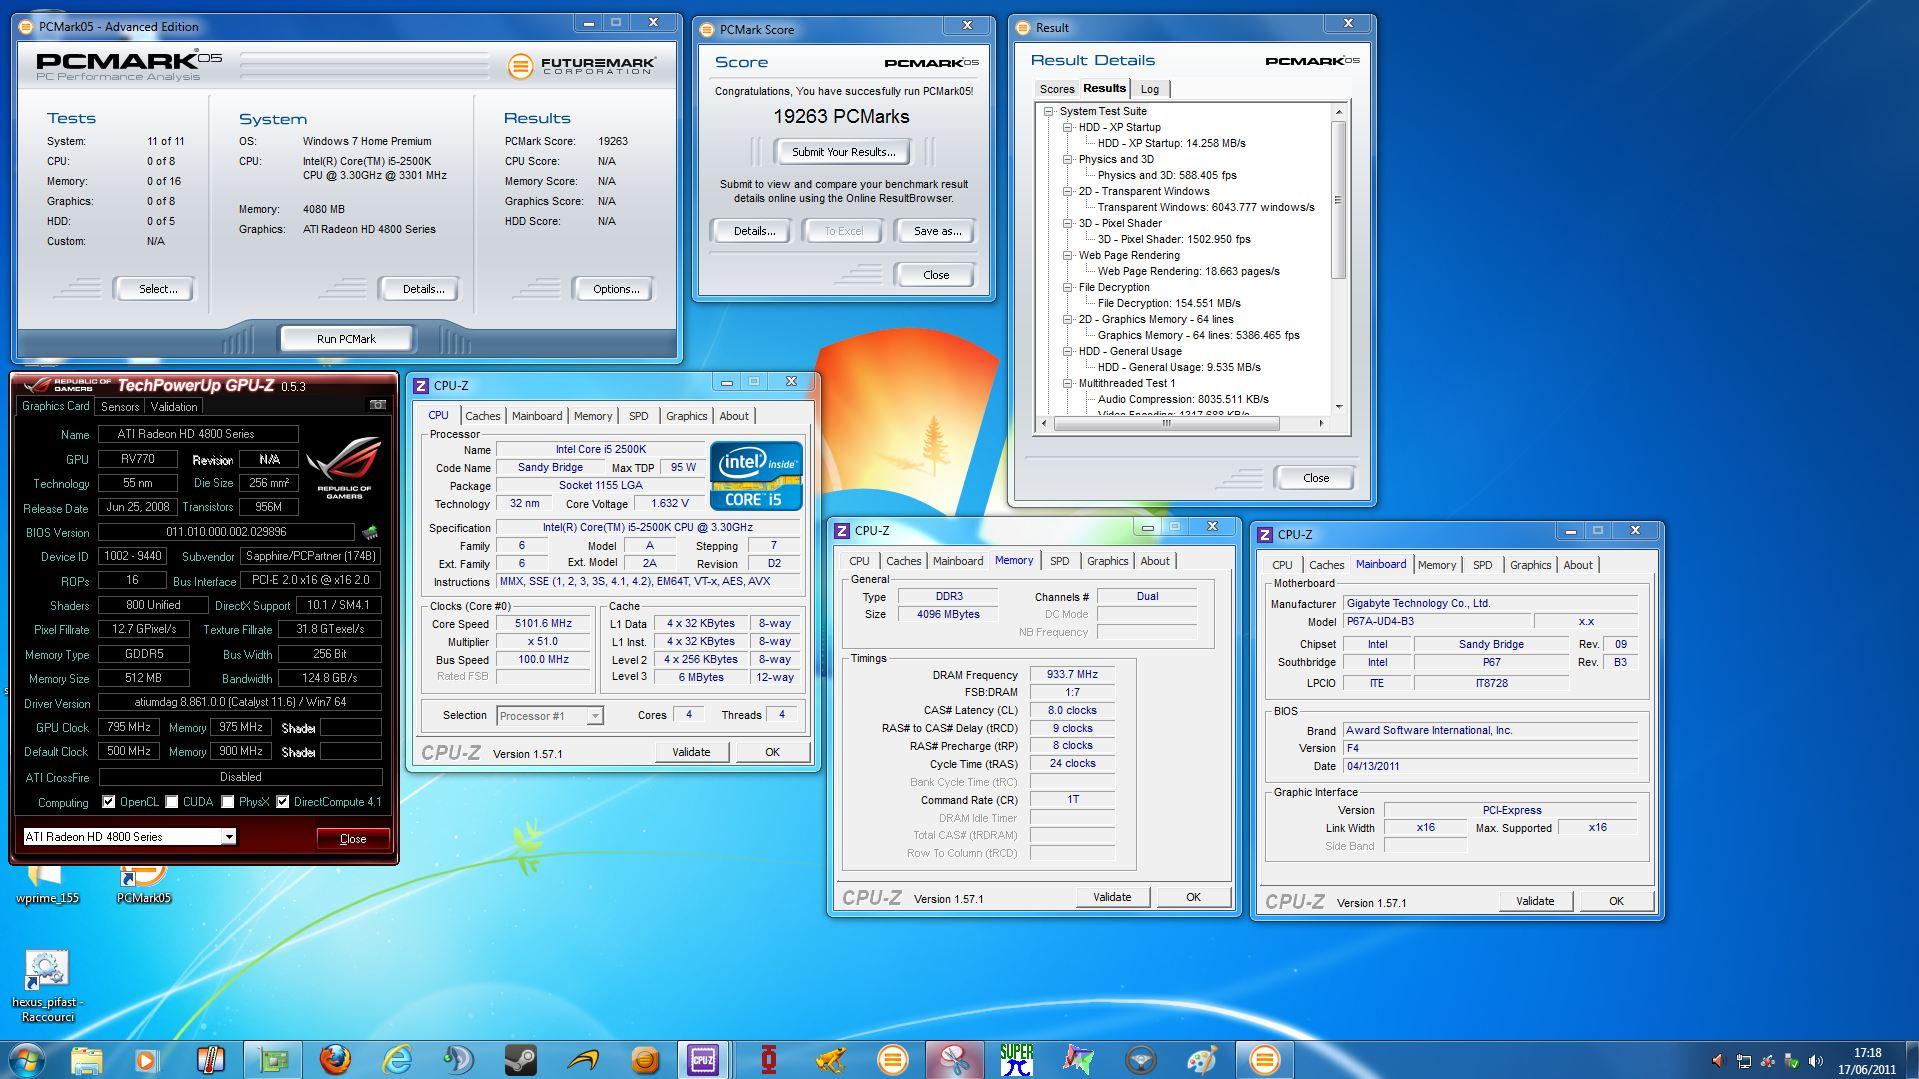Open the Windows Start menu
Viewport: 1919px width, 1079px height.
(x=27, y=1059)
